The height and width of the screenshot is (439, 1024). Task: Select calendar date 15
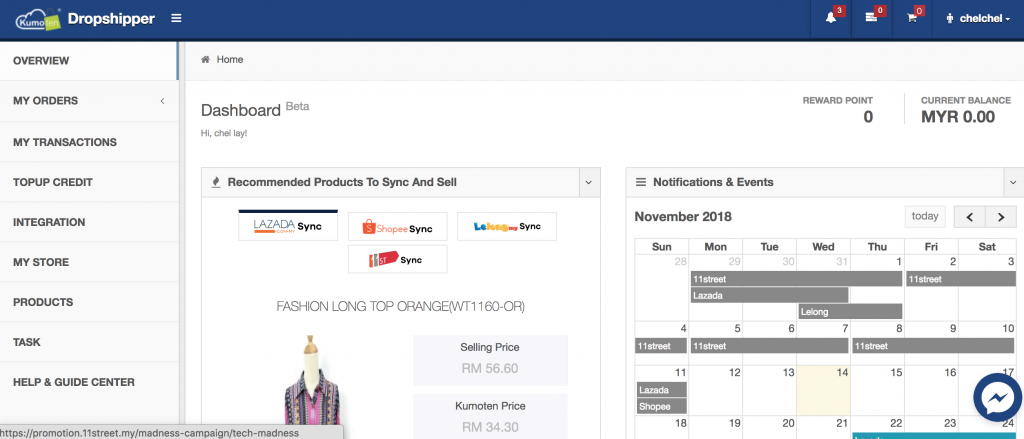point(877,390)
